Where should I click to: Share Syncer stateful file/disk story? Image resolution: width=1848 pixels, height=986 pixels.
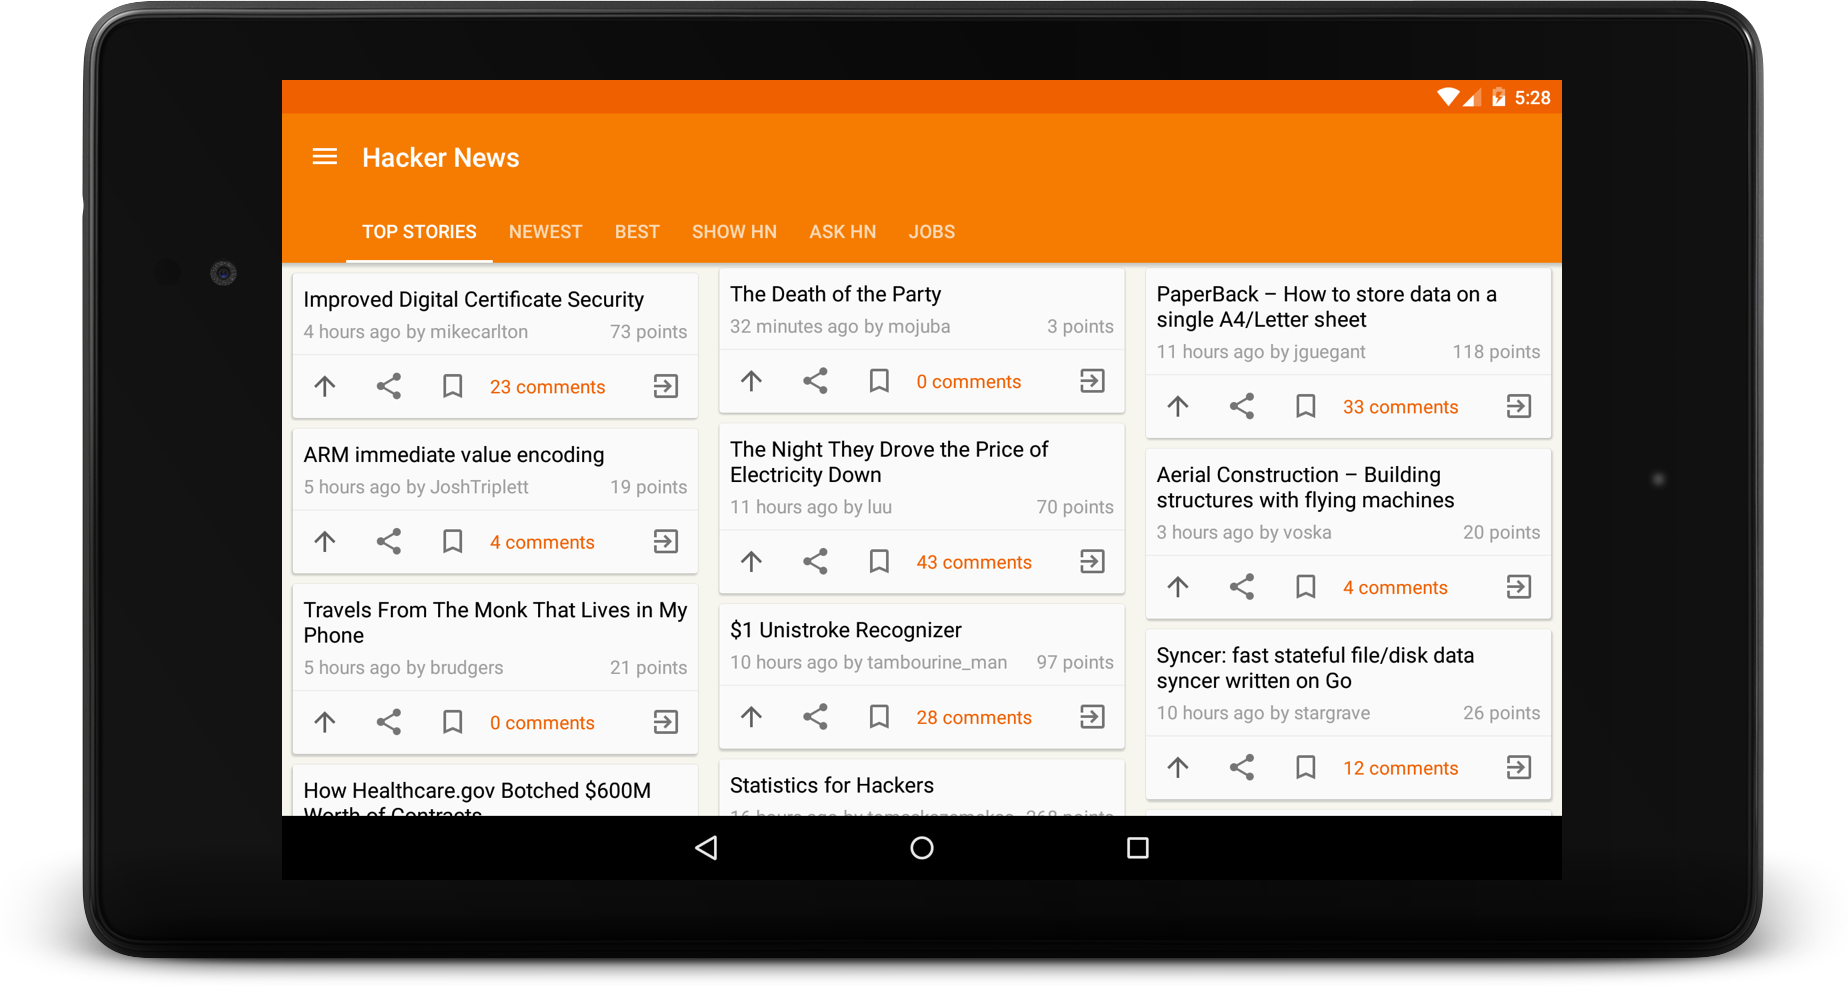pyautogui.click(x=1242, y=767)
